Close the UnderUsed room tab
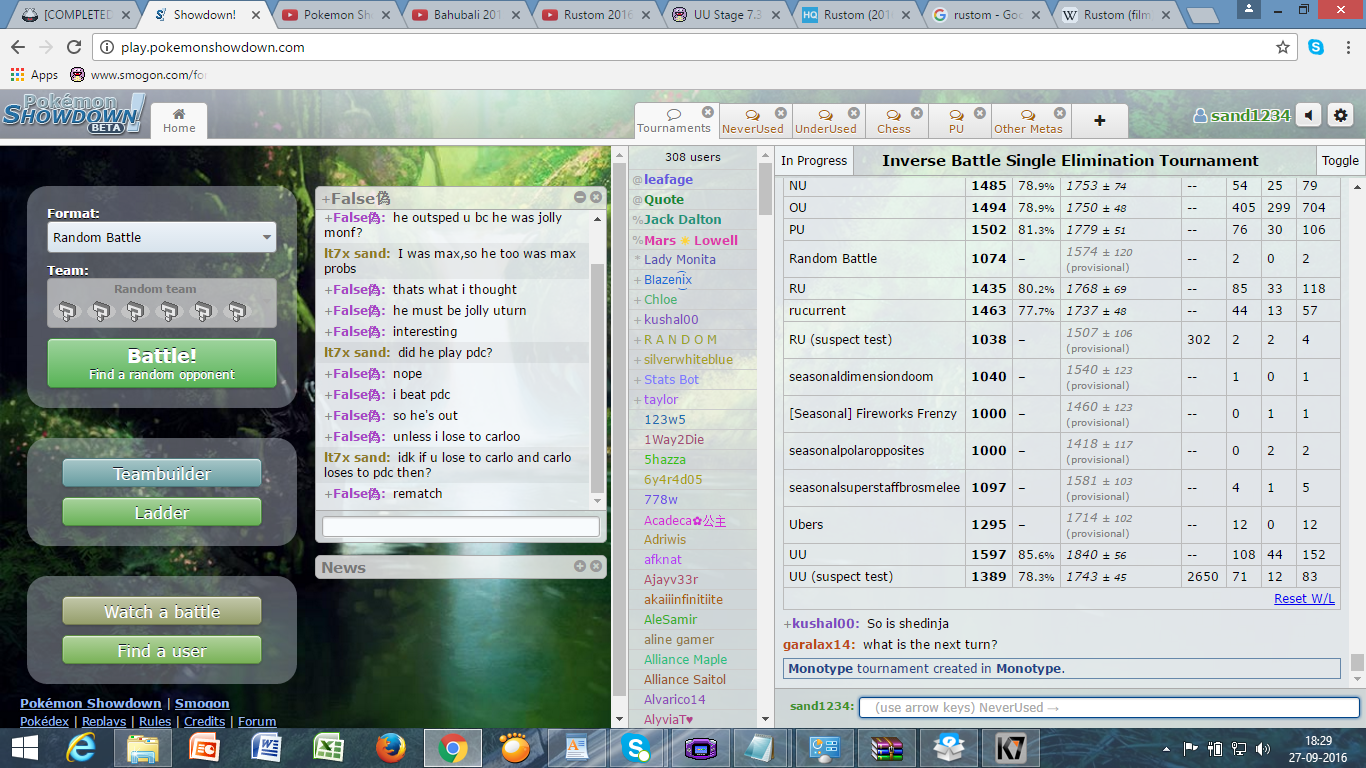Image resolution: width=1366 pixels, height=768 pixels. pos(854,113)
